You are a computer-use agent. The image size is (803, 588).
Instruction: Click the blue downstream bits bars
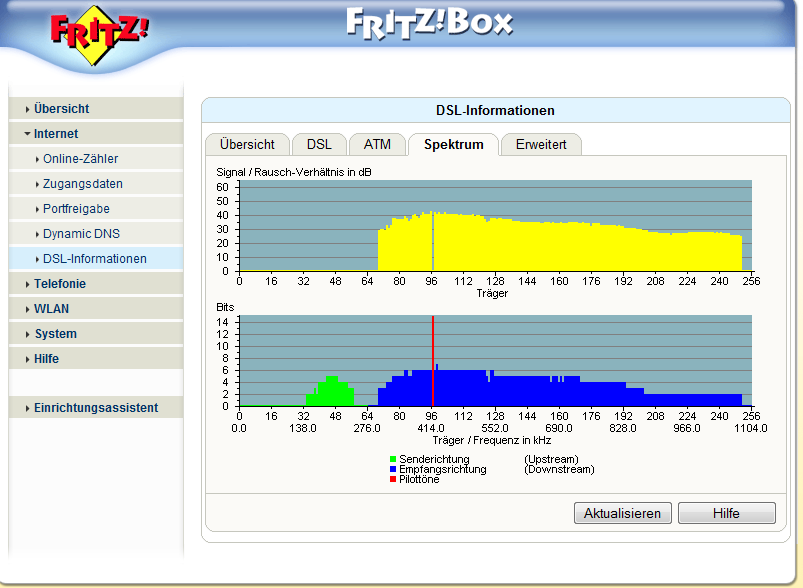coord(560,389)
